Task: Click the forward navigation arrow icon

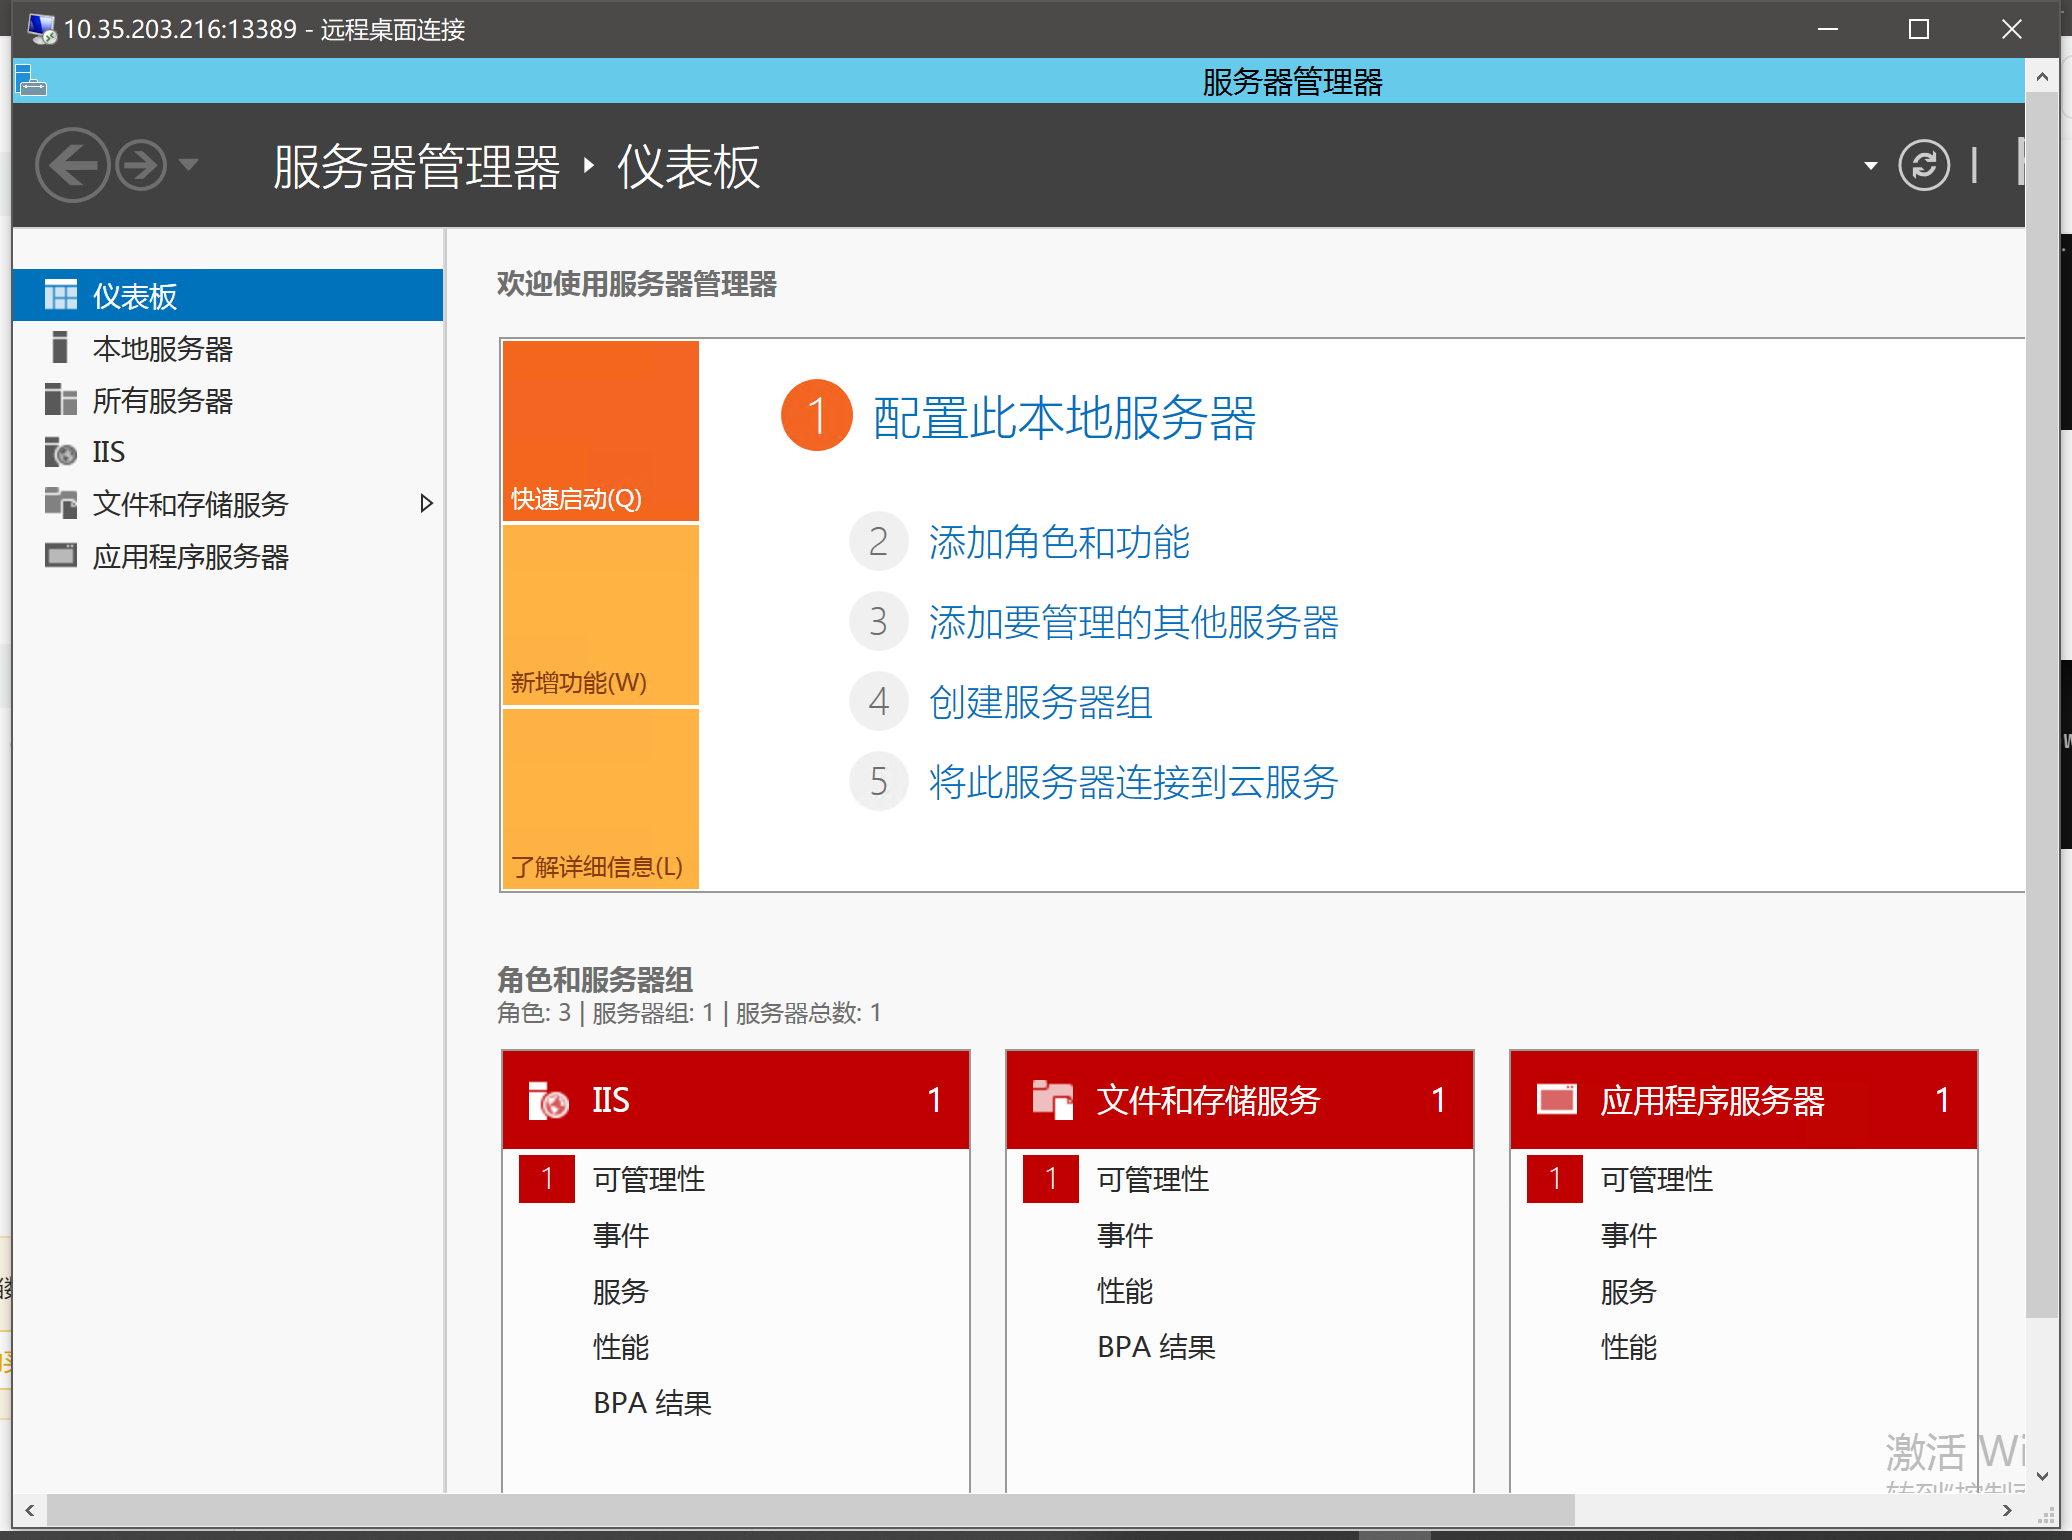Action: tap(141, 165)
